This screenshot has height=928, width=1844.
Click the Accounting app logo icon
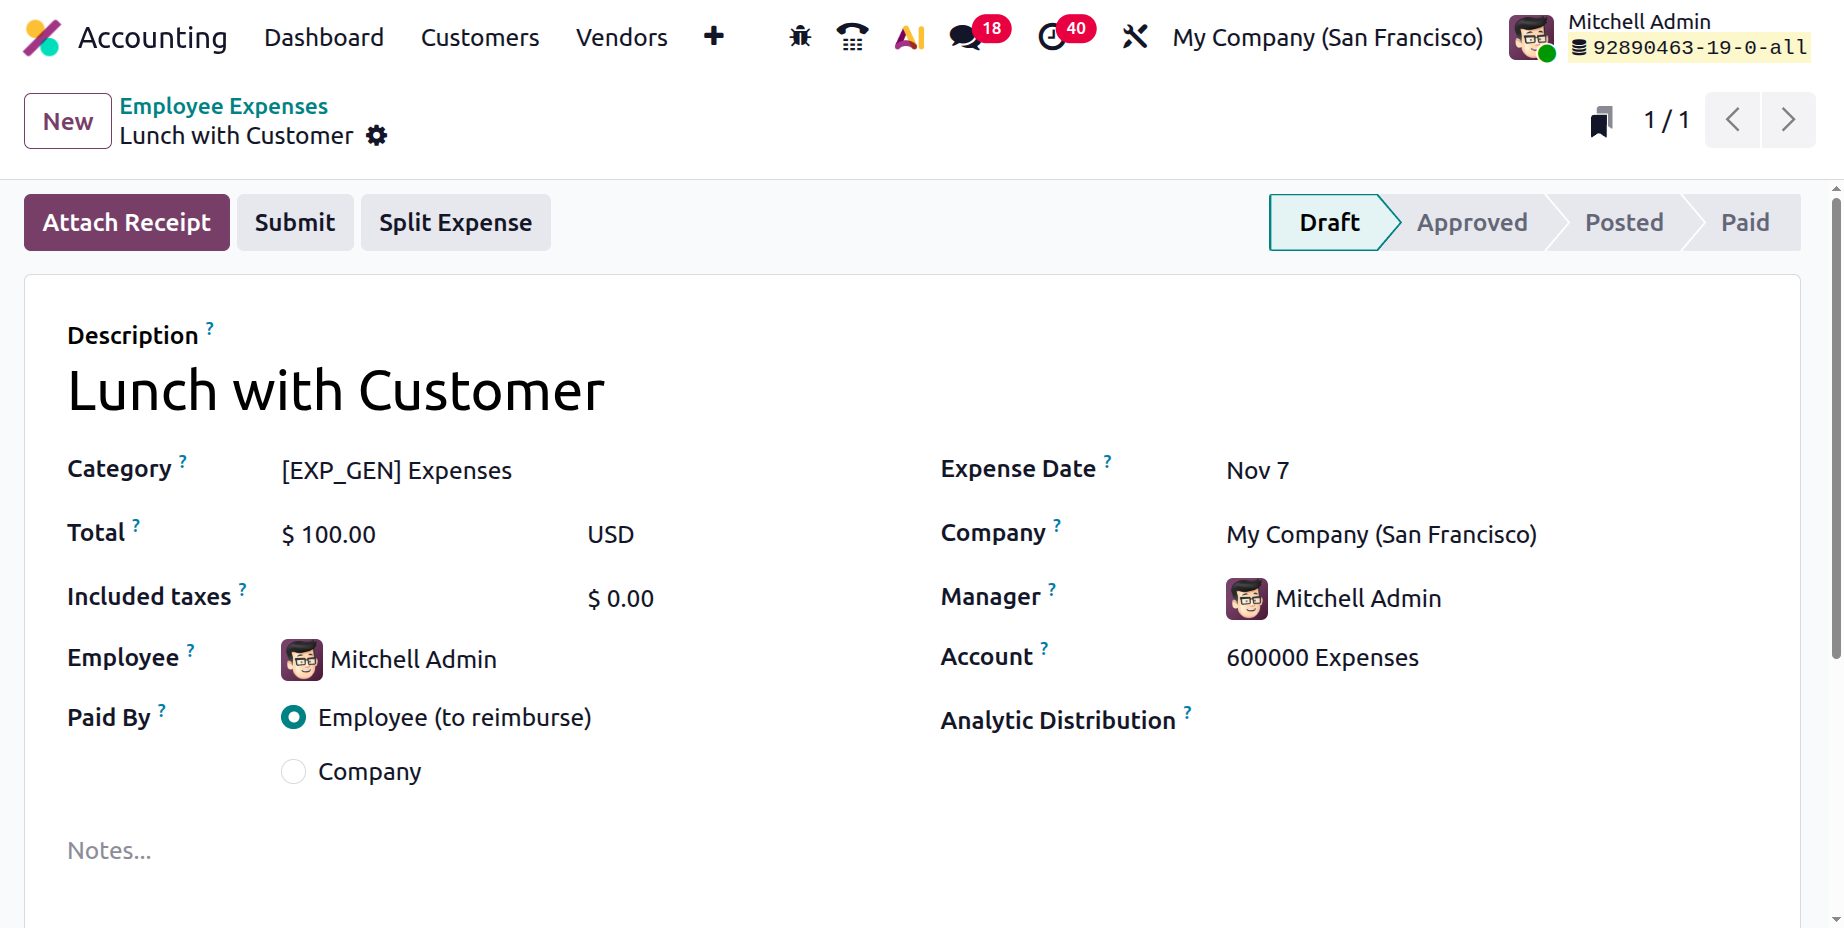(x=42, y=38)
